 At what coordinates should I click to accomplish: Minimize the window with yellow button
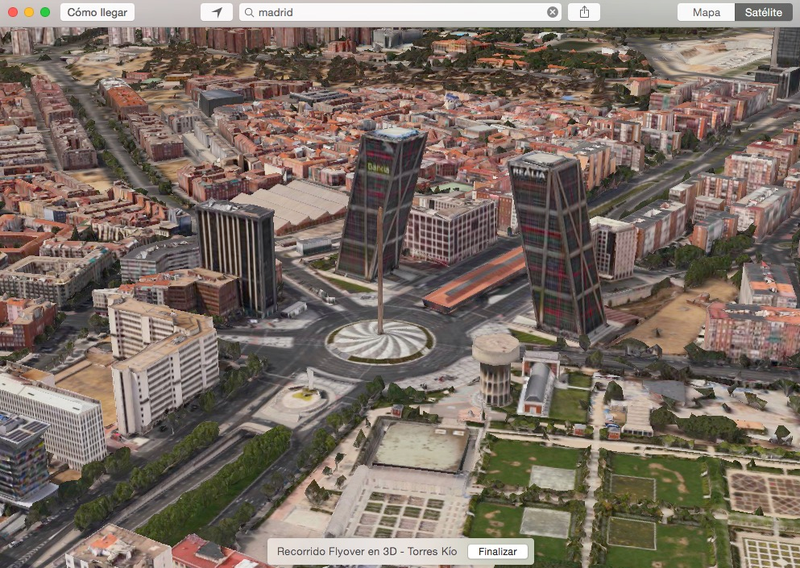pos(29,12)
